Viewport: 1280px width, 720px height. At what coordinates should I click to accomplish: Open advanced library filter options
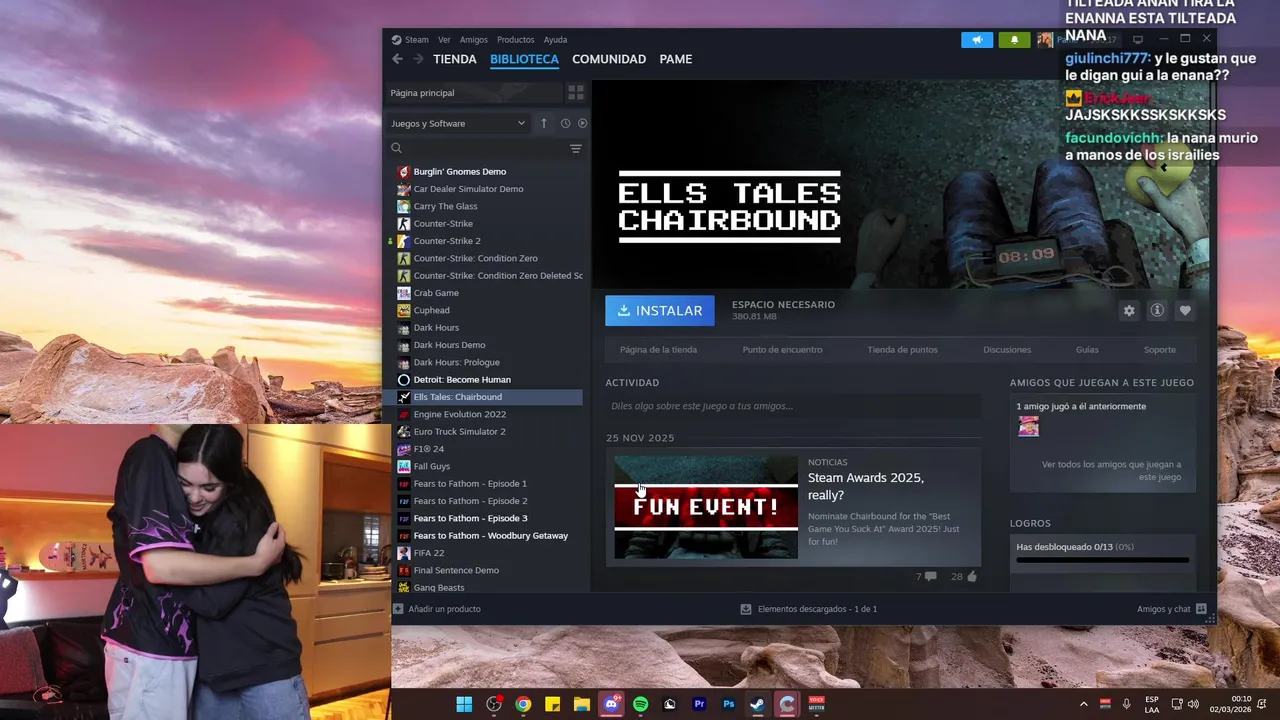pos(576,148)
